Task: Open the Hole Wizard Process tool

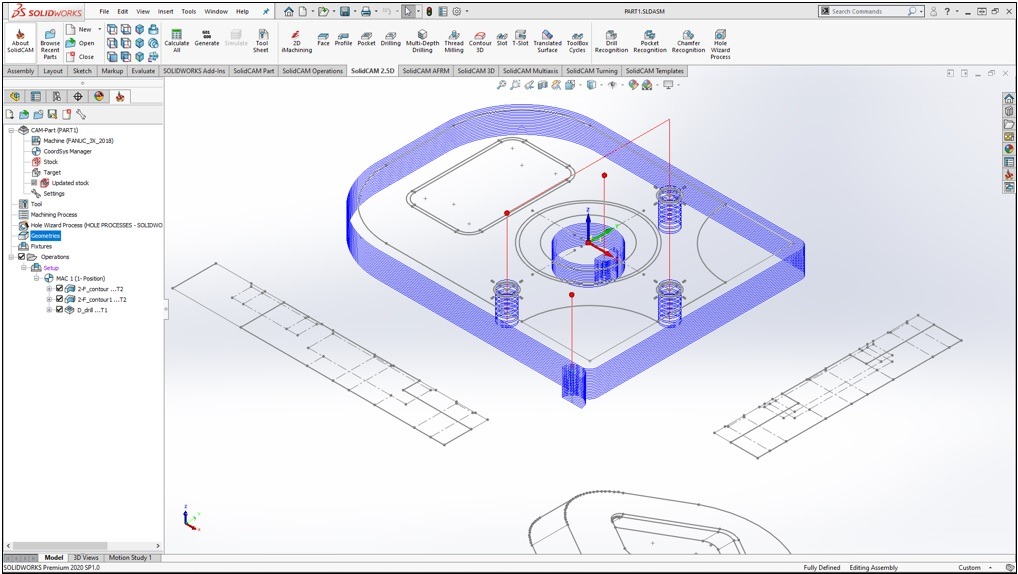Action: pyautogui.click(x=720, y=44)
